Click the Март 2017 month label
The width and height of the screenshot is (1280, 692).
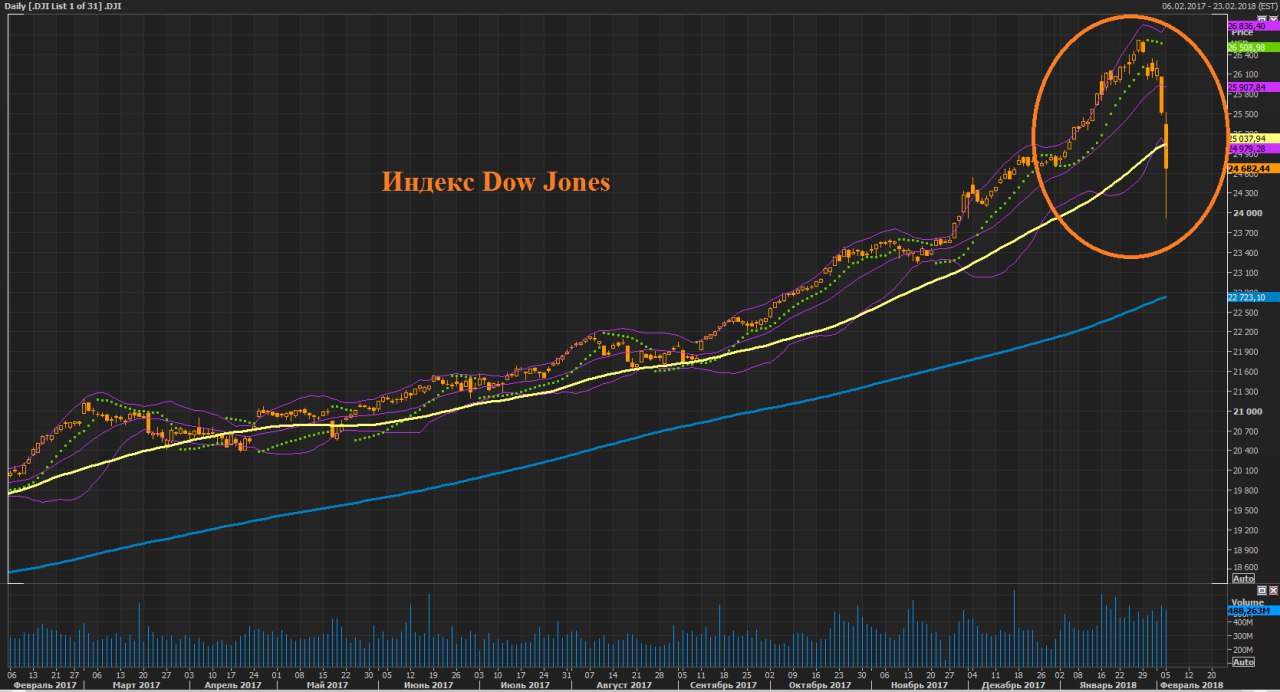point(136,685)
